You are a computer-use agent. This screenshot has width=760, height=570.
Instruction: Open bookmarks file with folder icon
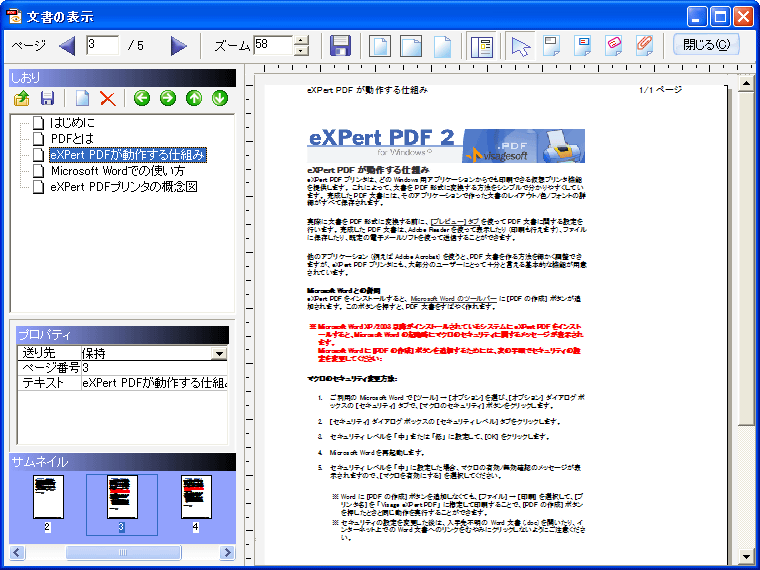(21, 98)
